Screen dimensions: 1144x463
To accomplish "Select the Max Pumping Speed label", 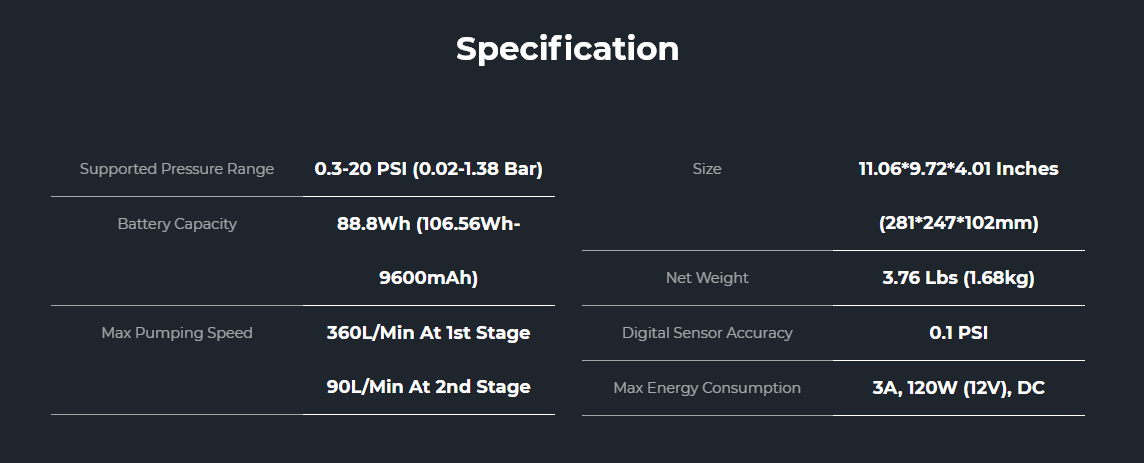I will [177, 333].
